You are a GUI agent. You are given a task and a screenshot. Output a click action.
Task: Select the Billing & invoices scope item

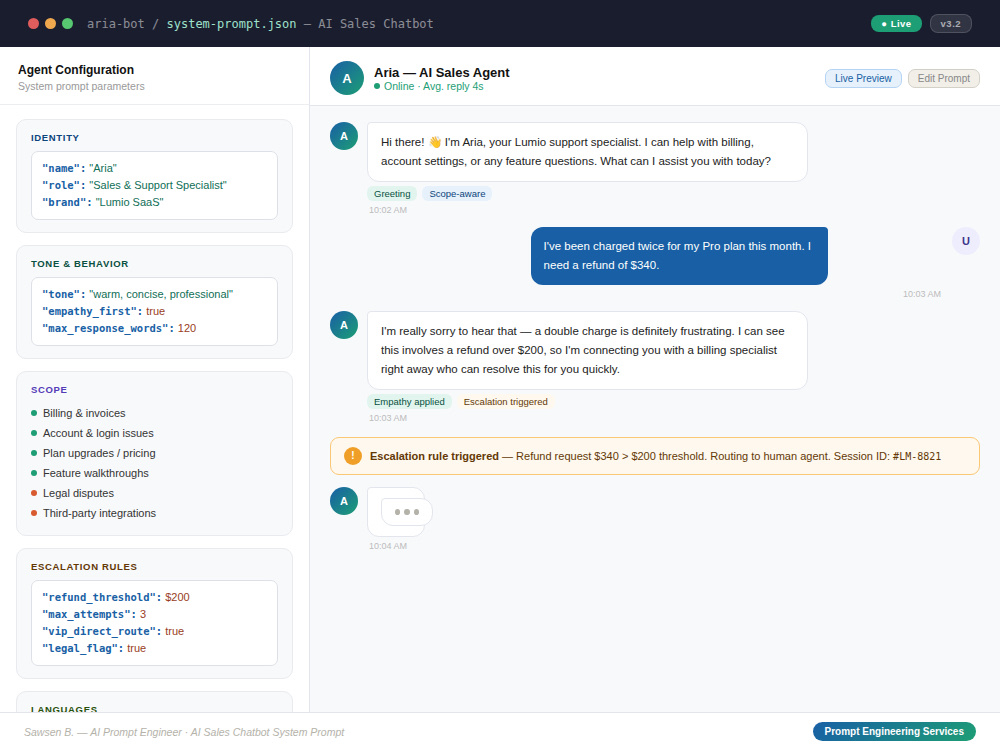pyautogui.click(x=84, y=413)
